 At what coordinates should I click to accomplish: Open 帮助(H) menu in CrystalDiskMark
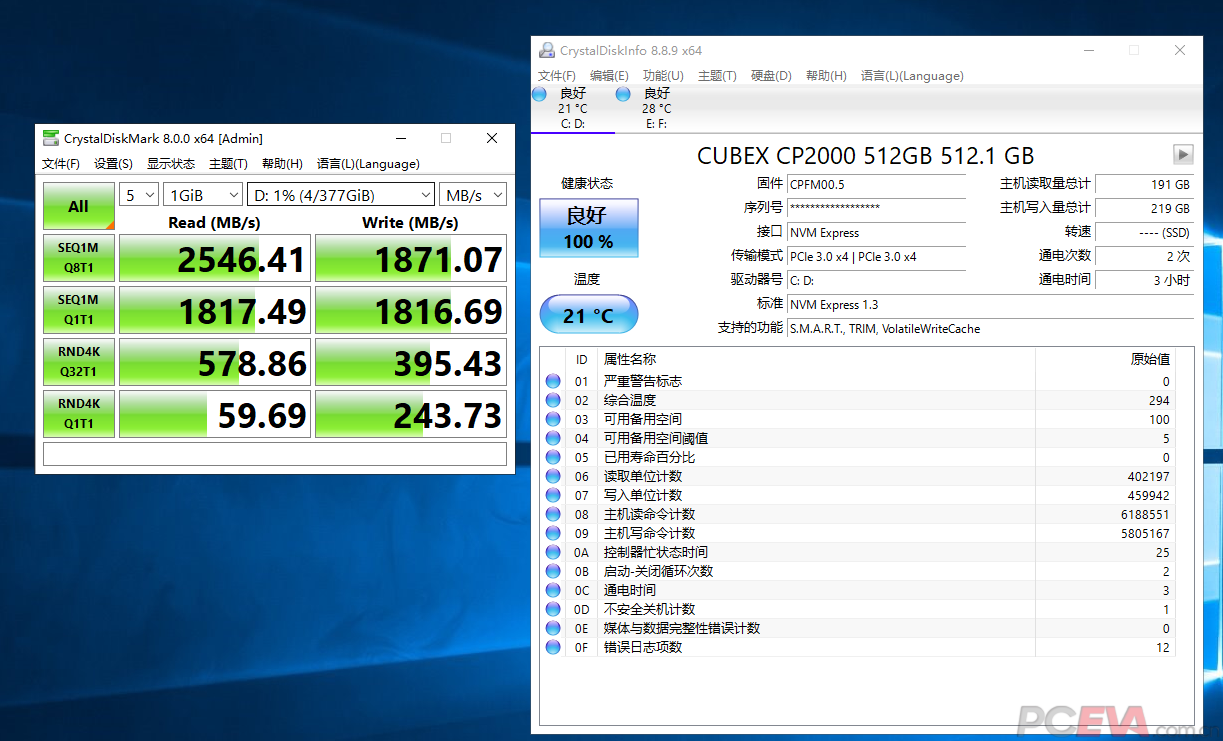[282, 164]
